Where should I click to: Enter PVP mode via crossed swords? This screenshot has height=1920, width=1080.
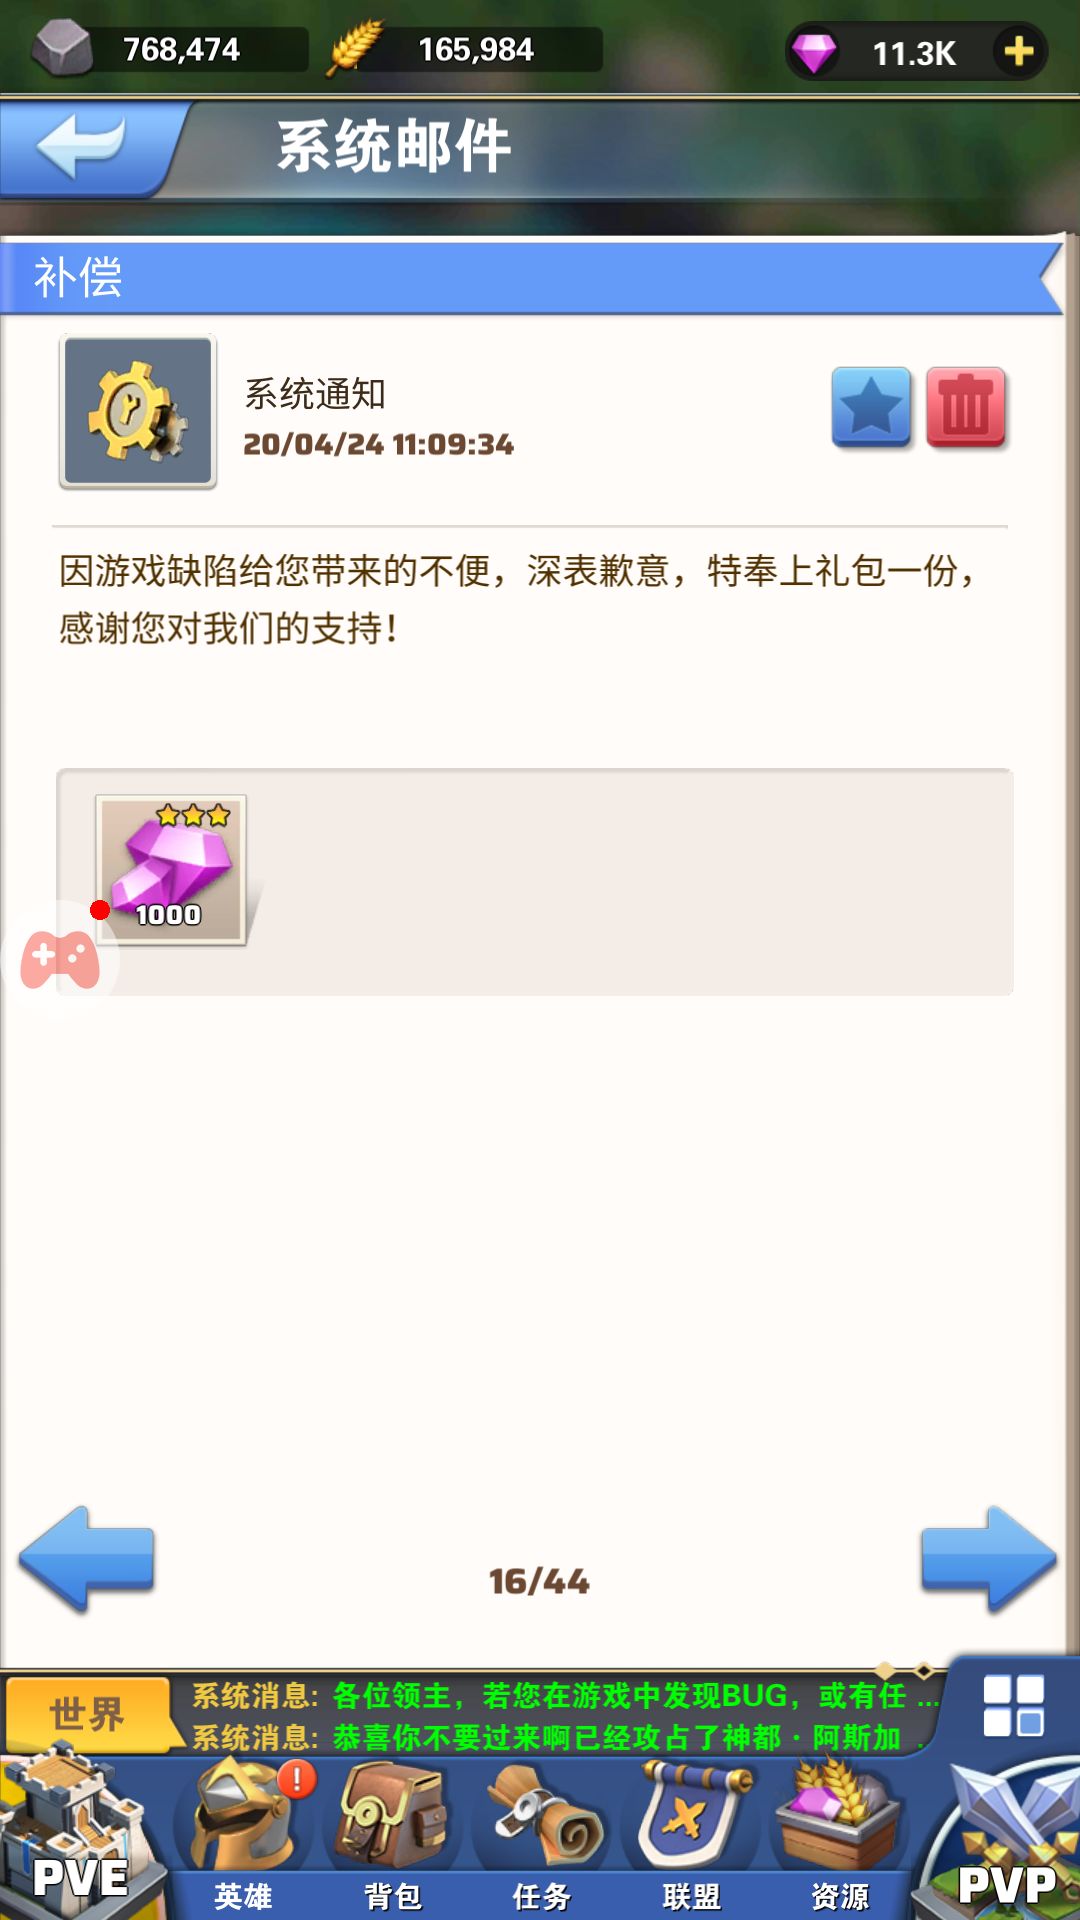(x=1005, y=1840)
